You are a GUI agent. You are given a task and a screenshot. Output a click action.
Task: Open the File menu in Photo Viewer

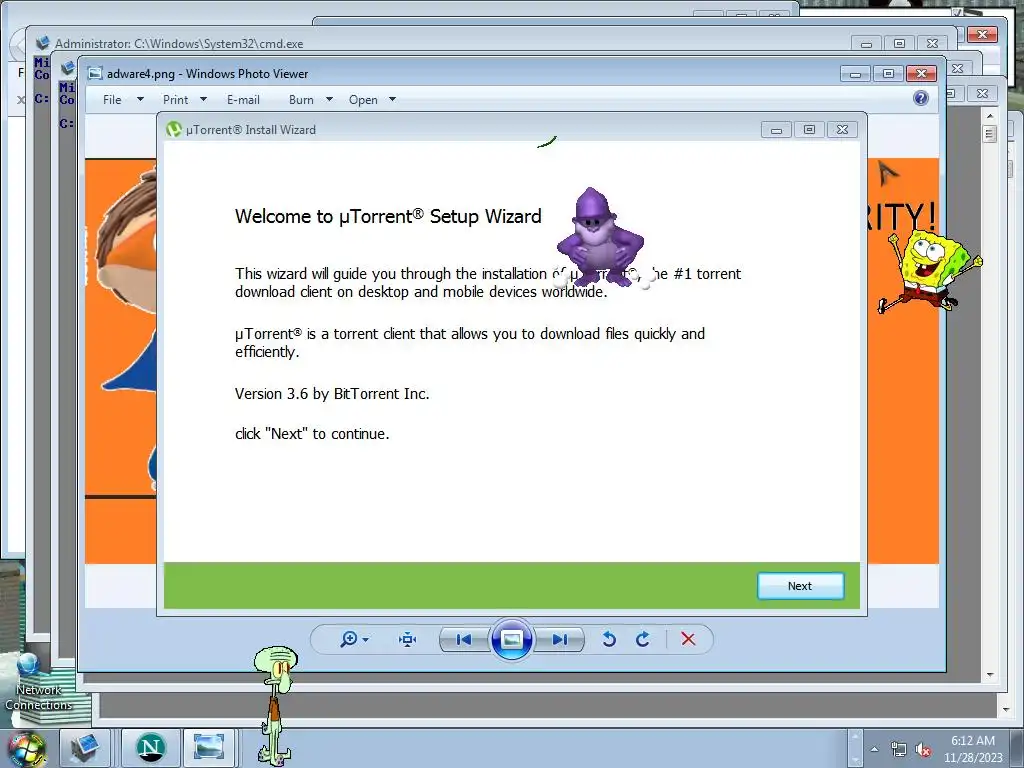coord(112,100)
